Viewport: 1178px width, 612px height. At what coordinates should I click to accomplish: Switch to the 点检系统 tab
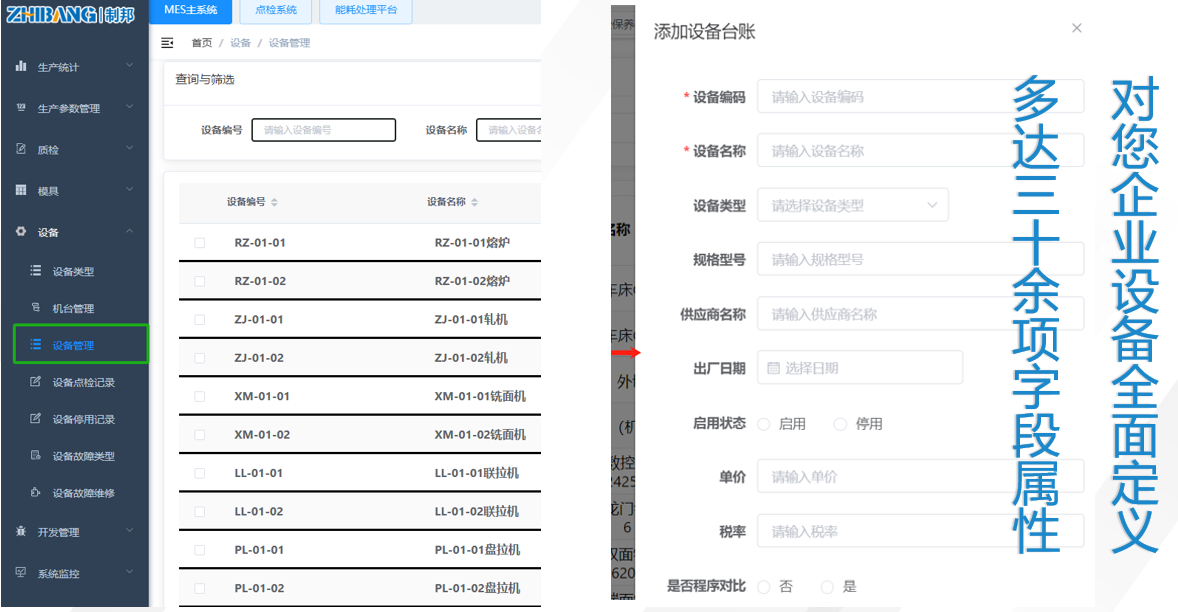coord(275,12)
